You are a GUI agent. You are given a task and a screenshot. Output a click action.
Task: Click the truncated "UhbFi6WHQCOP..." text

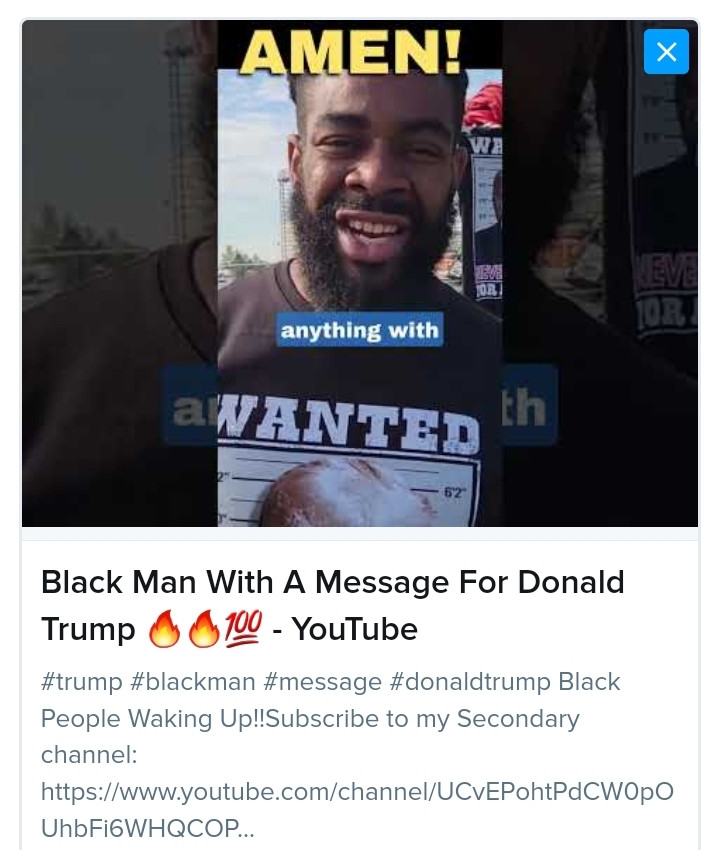147,828
